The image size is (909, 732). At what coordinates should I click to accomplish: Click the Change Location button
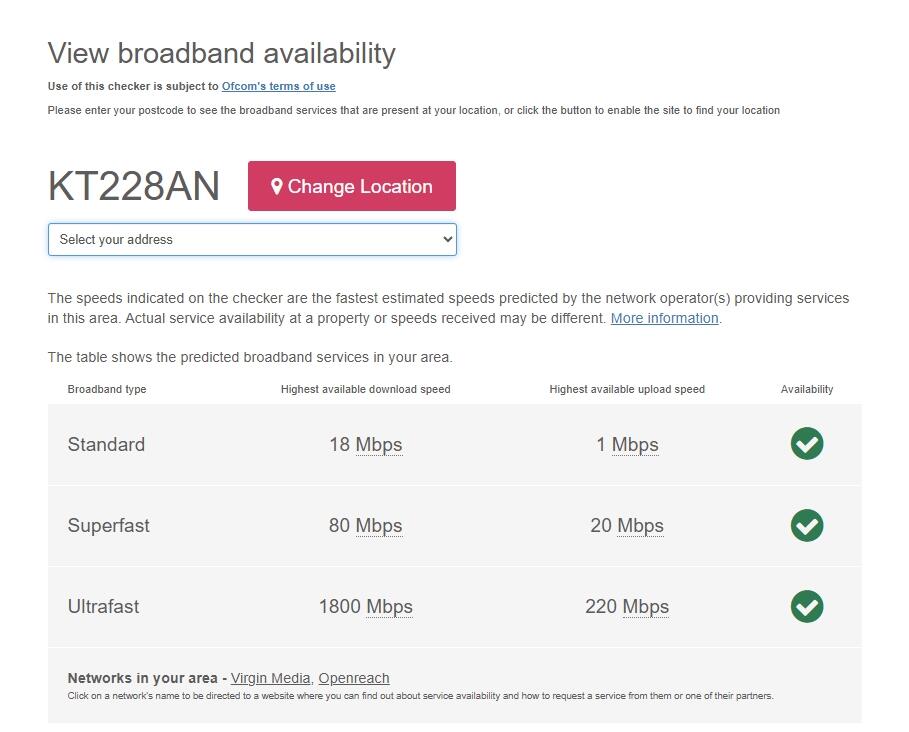[x=351, y=185]
